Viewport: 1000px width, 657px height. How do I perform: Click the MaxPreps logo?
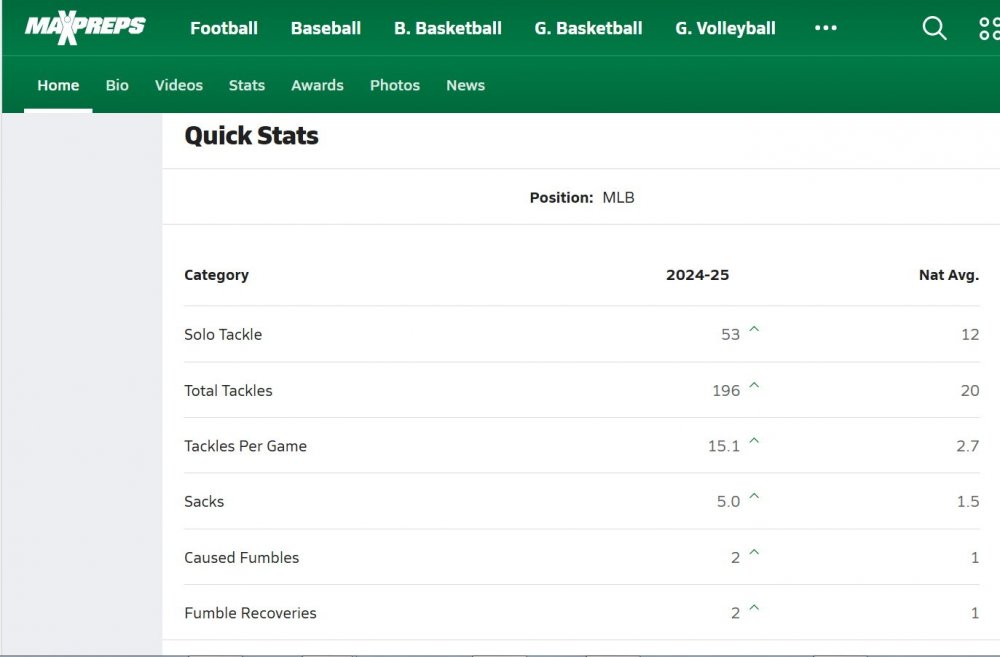[x=85, y=27]
